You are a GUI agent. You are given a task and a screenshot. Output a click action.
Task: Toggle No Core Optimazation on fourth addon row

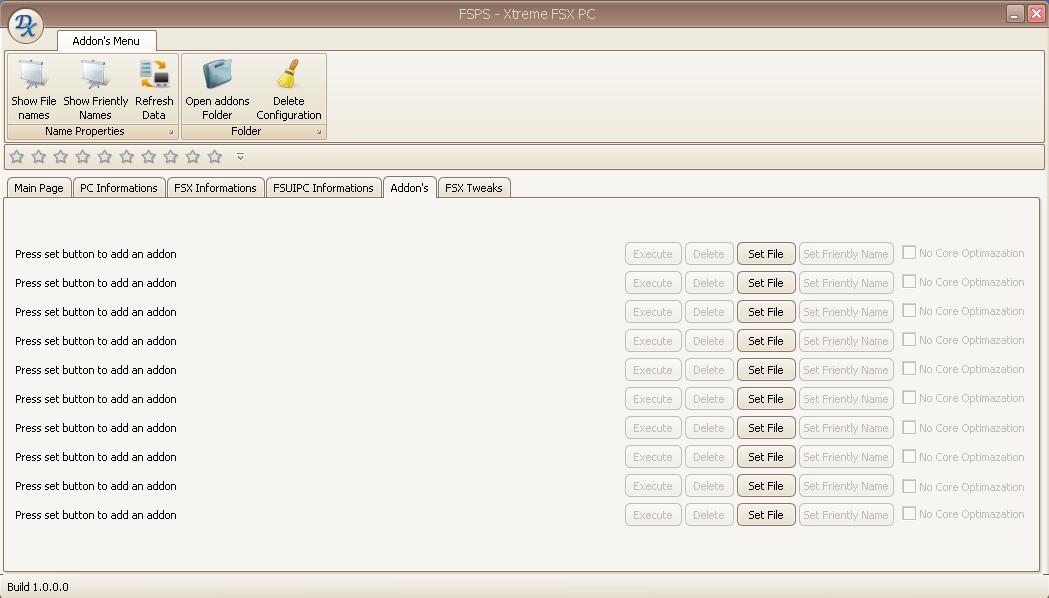point(909,339)
